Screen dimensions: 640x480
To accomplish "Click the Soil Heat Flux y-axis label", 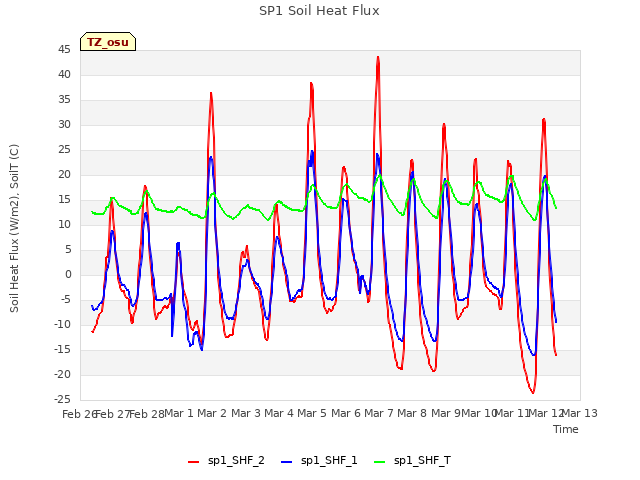I will point(14,228).
